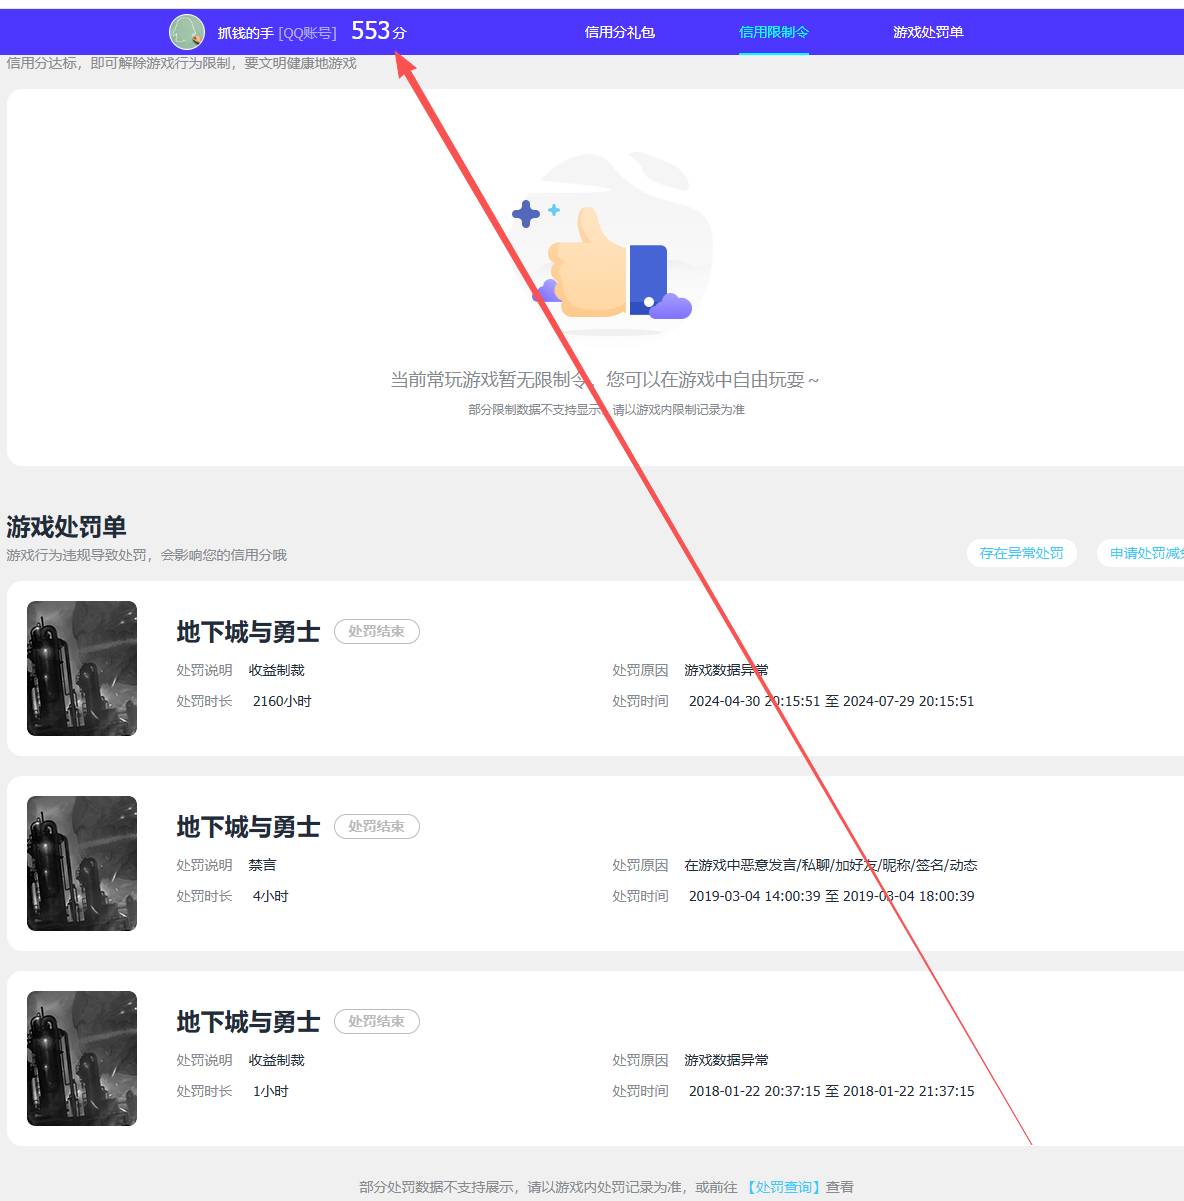Image resolution: width=1184 pixels, height=1201 pixels.
Task: Click the [QQ账号] label beside username
Action: (307, 33)
